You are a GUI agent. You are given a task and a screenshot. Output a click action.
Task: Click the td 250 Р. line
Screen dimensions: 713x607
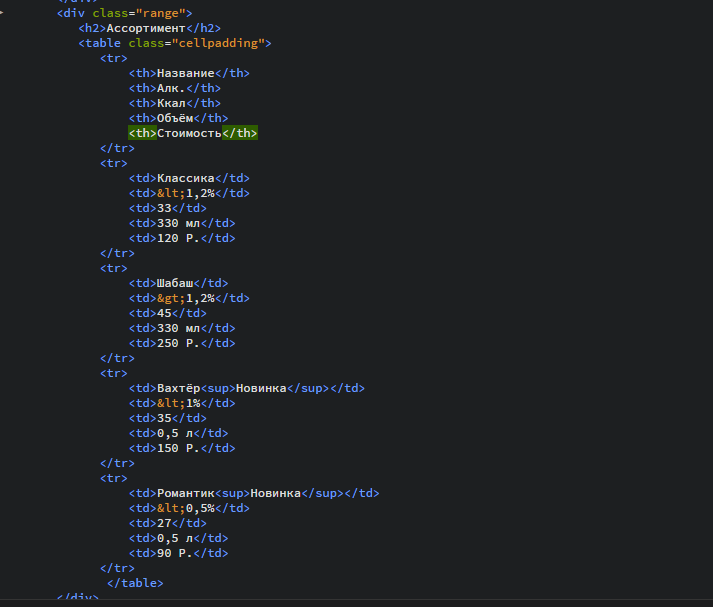point(182,343)
